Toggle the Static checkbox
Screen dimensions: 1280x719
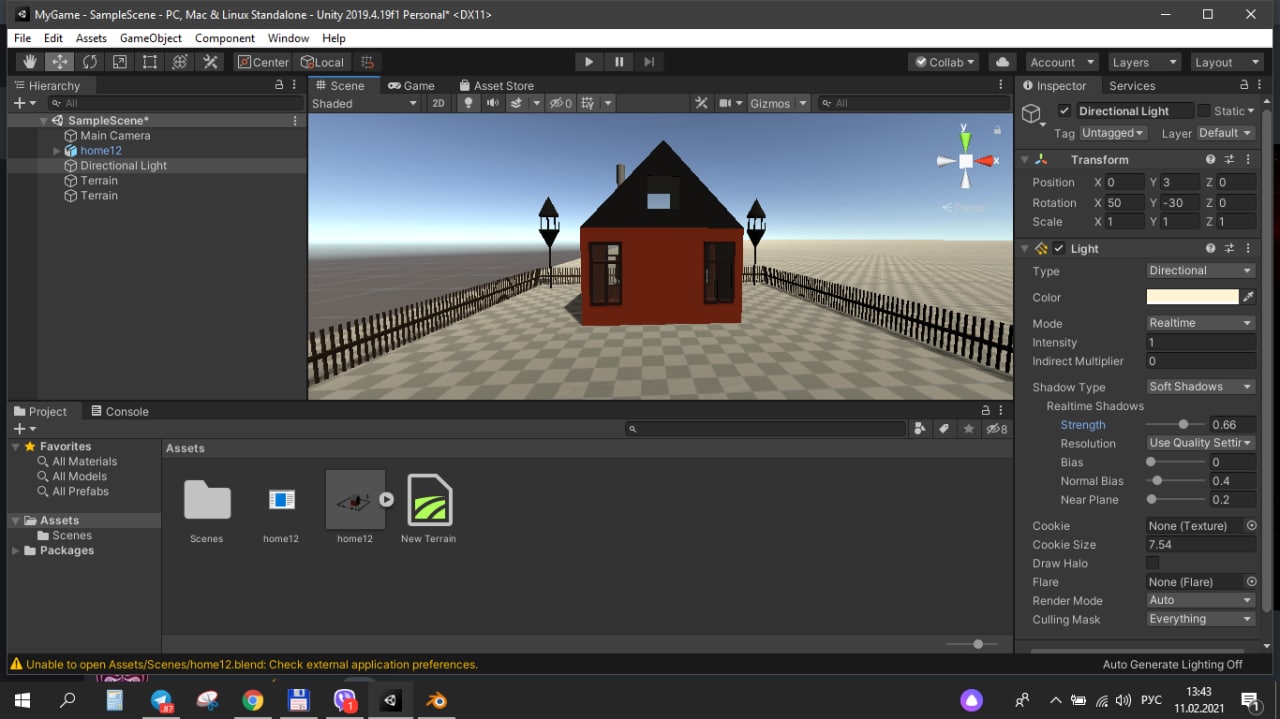[1204, 111]
